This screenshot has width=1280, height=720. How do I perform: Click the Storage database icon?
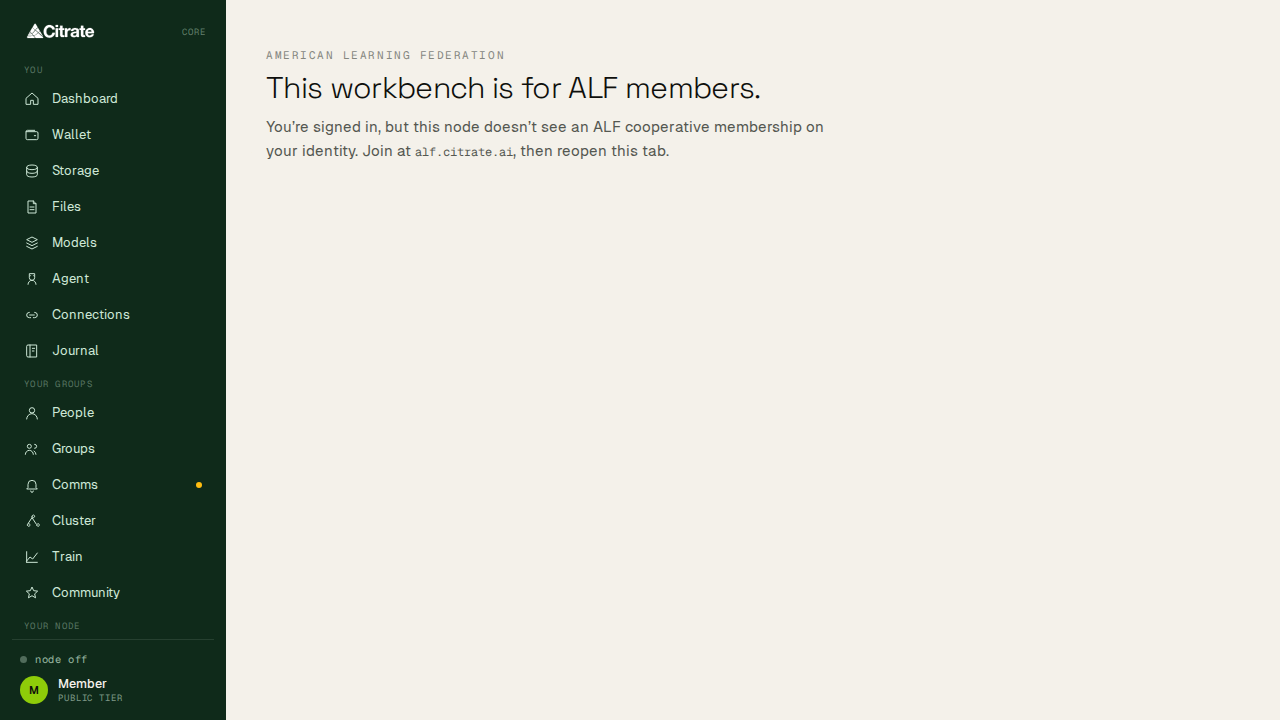(32, 171)
